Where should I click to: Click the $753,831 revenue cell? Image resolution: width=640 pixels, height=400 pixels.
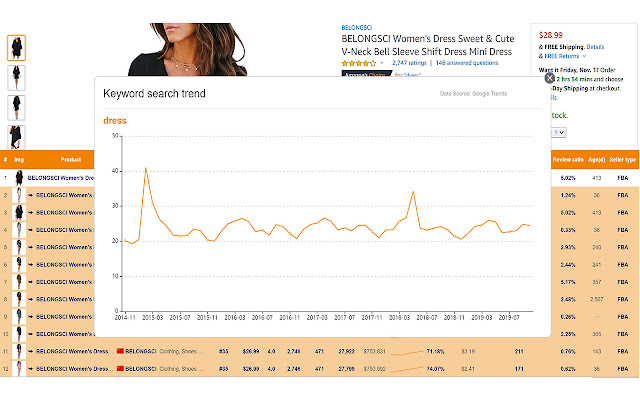pos(374,351)
